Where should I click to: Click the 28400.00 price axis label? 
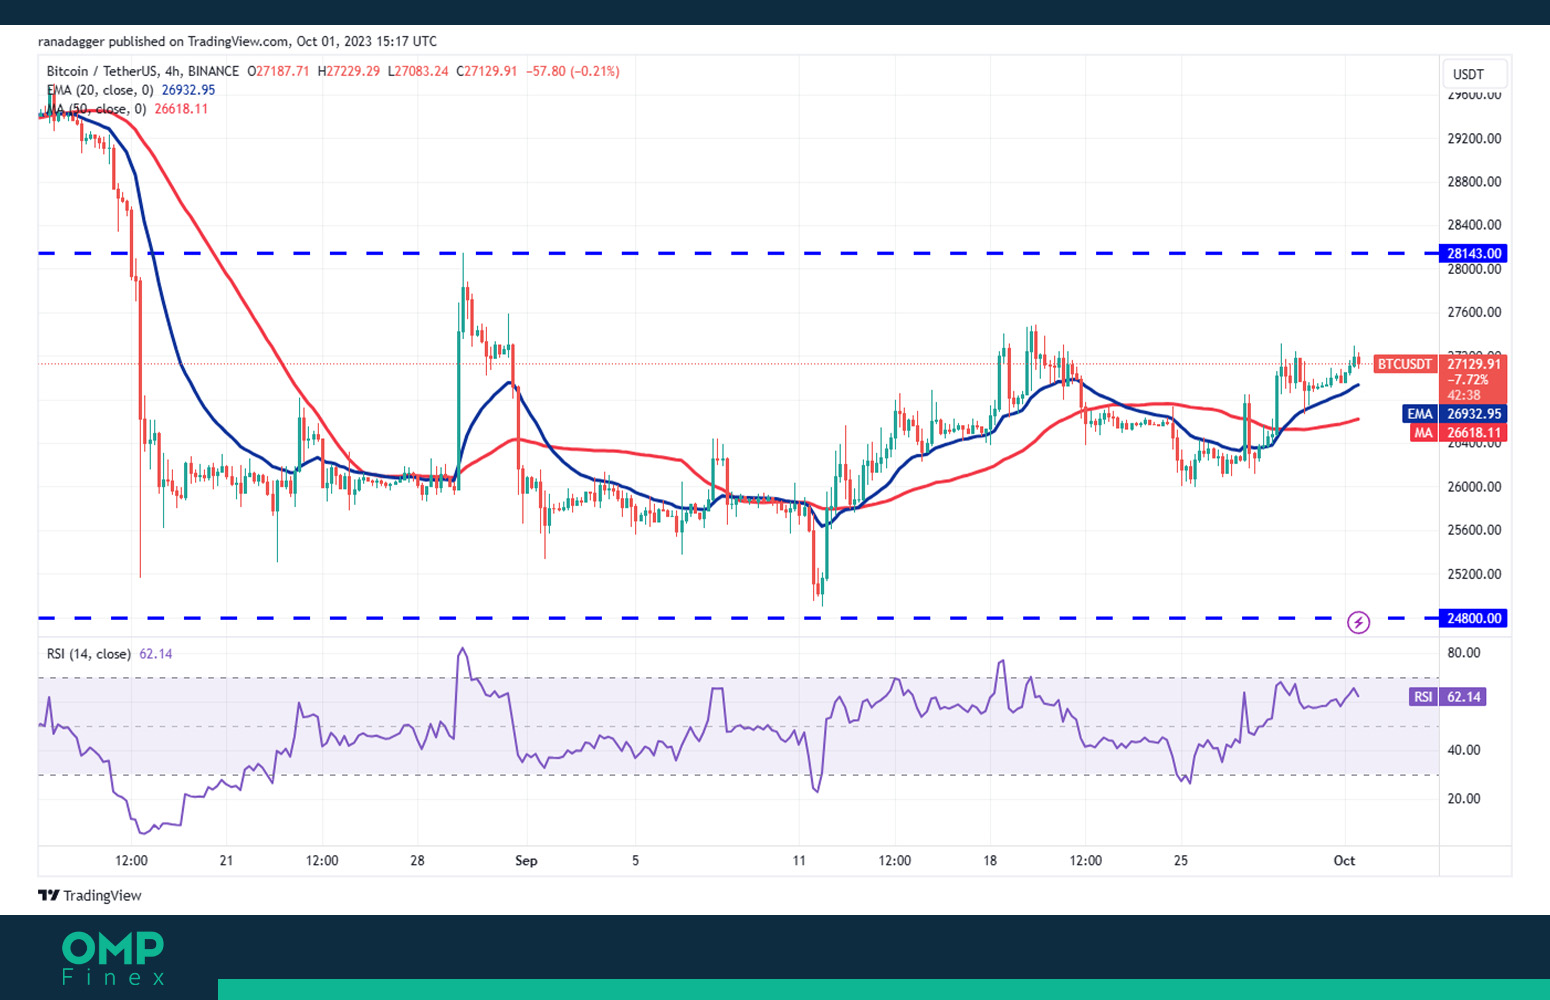tap(1474, 225)
